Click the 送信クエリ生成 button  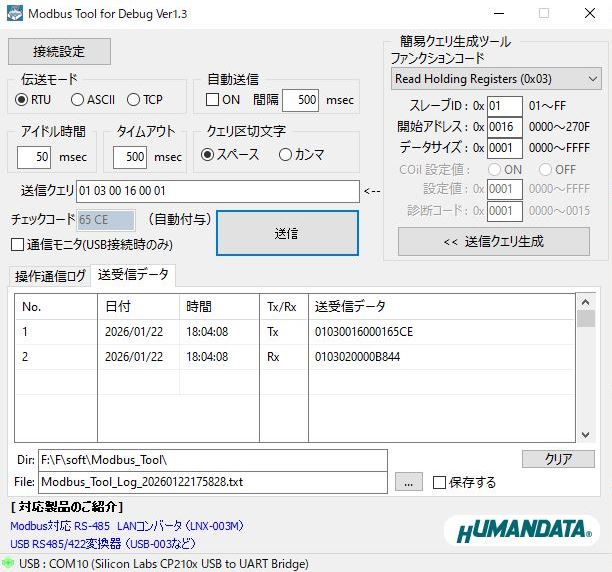[x=494, y=241]
